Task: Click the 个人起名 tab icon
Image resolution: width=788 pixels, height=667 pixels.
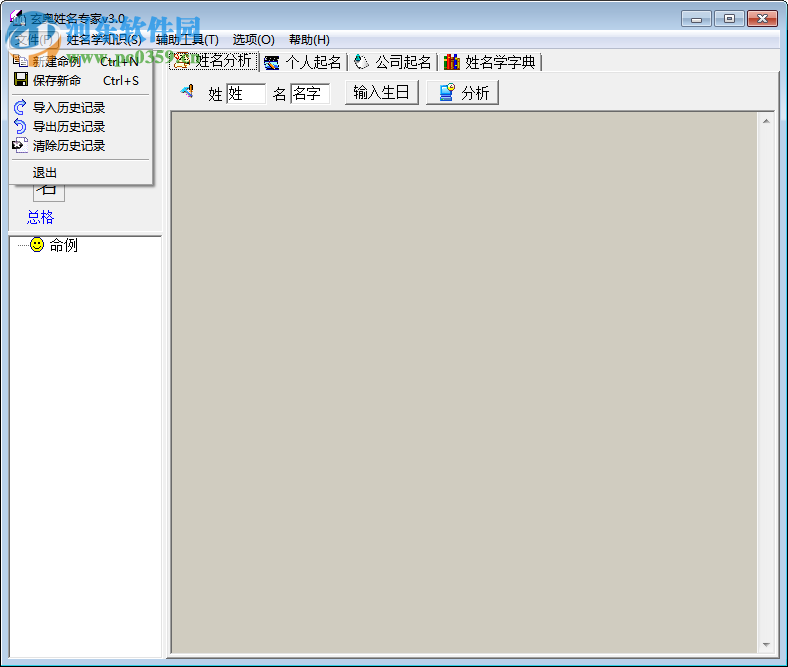Action: (x=271, y=63)
